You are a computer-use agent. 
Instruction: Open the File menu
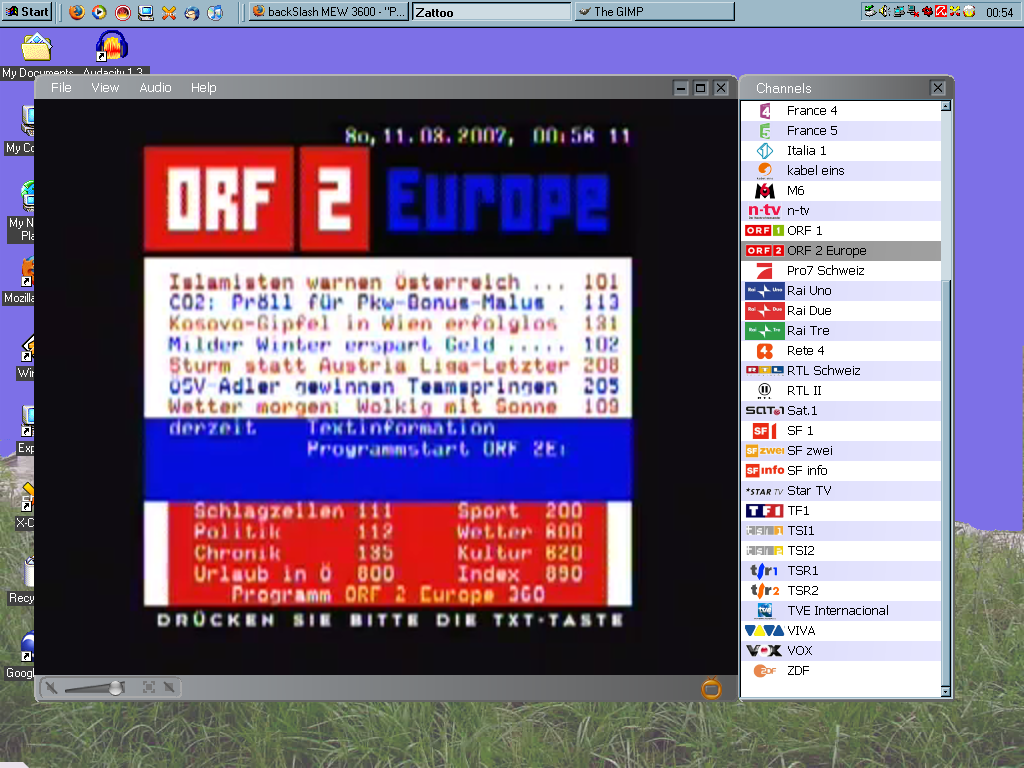tap(61, 88)
